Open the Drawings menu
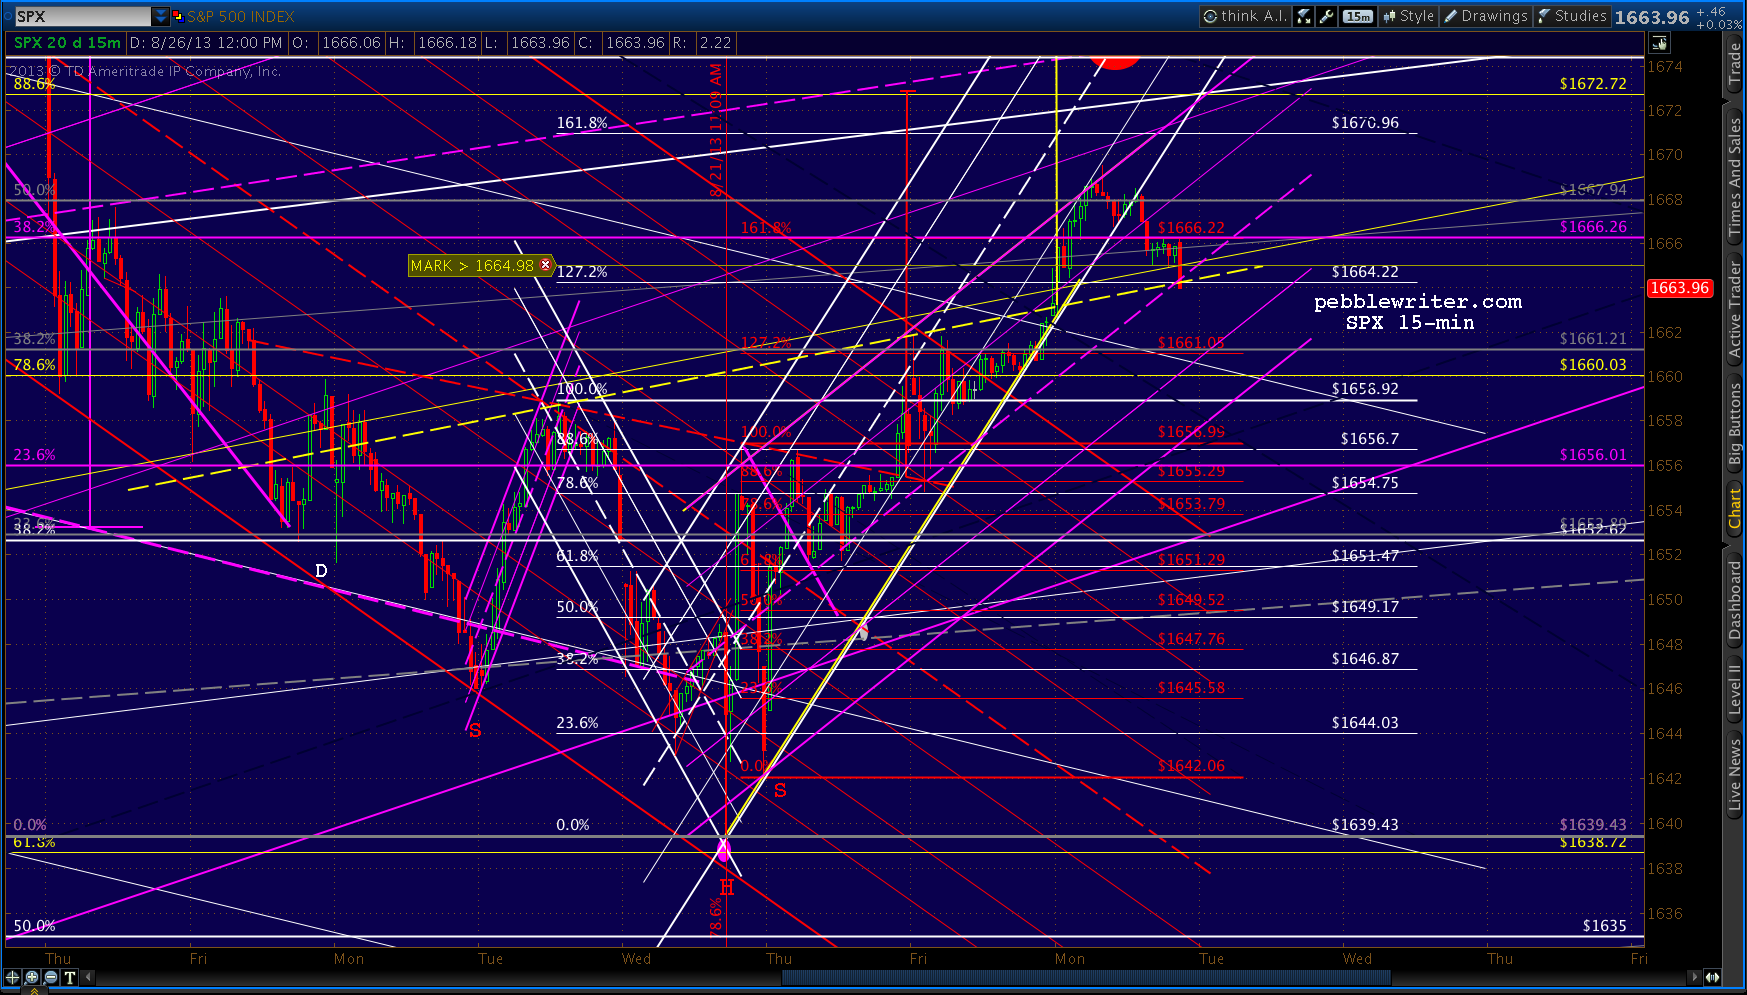This screenshot has height=995, width=1747. tap(1486, 16)
